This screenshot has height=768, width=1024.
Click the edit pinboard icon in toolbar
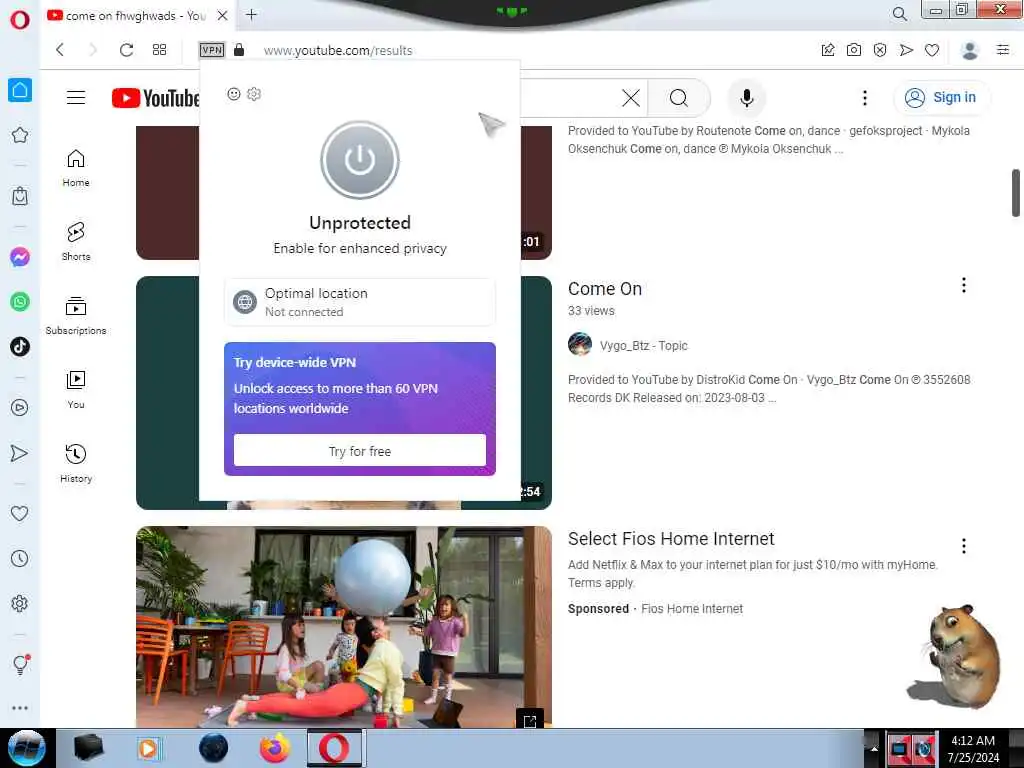tap(828, 50)
